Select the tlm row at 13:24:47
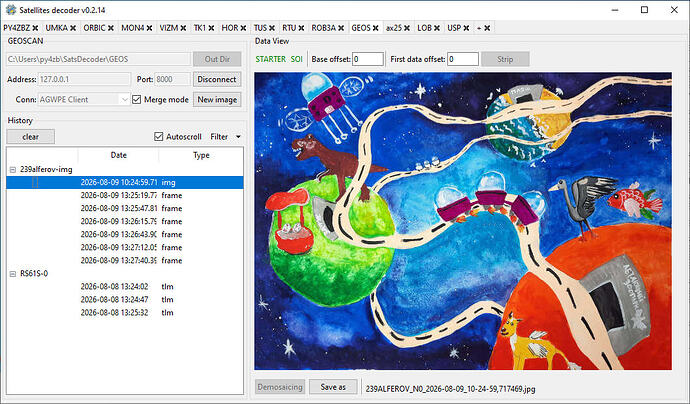The image size is (690, 404). pos(125,300)
